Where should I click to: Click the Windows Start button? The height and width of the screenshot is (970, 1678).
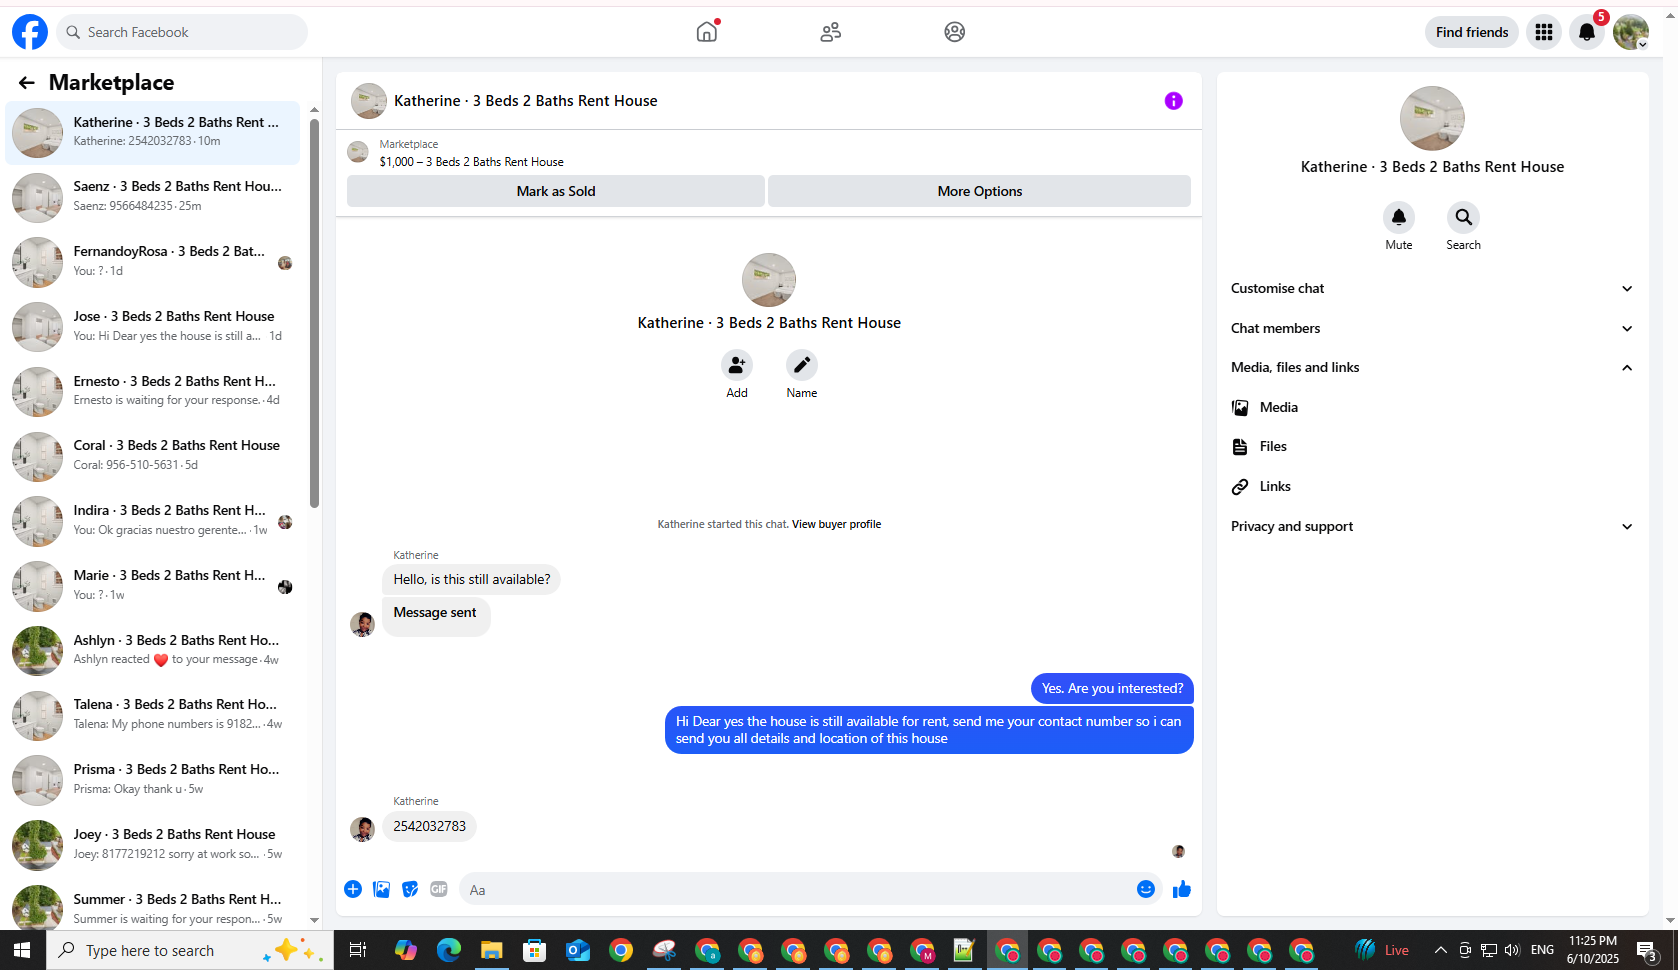click(x=22, y=950)
